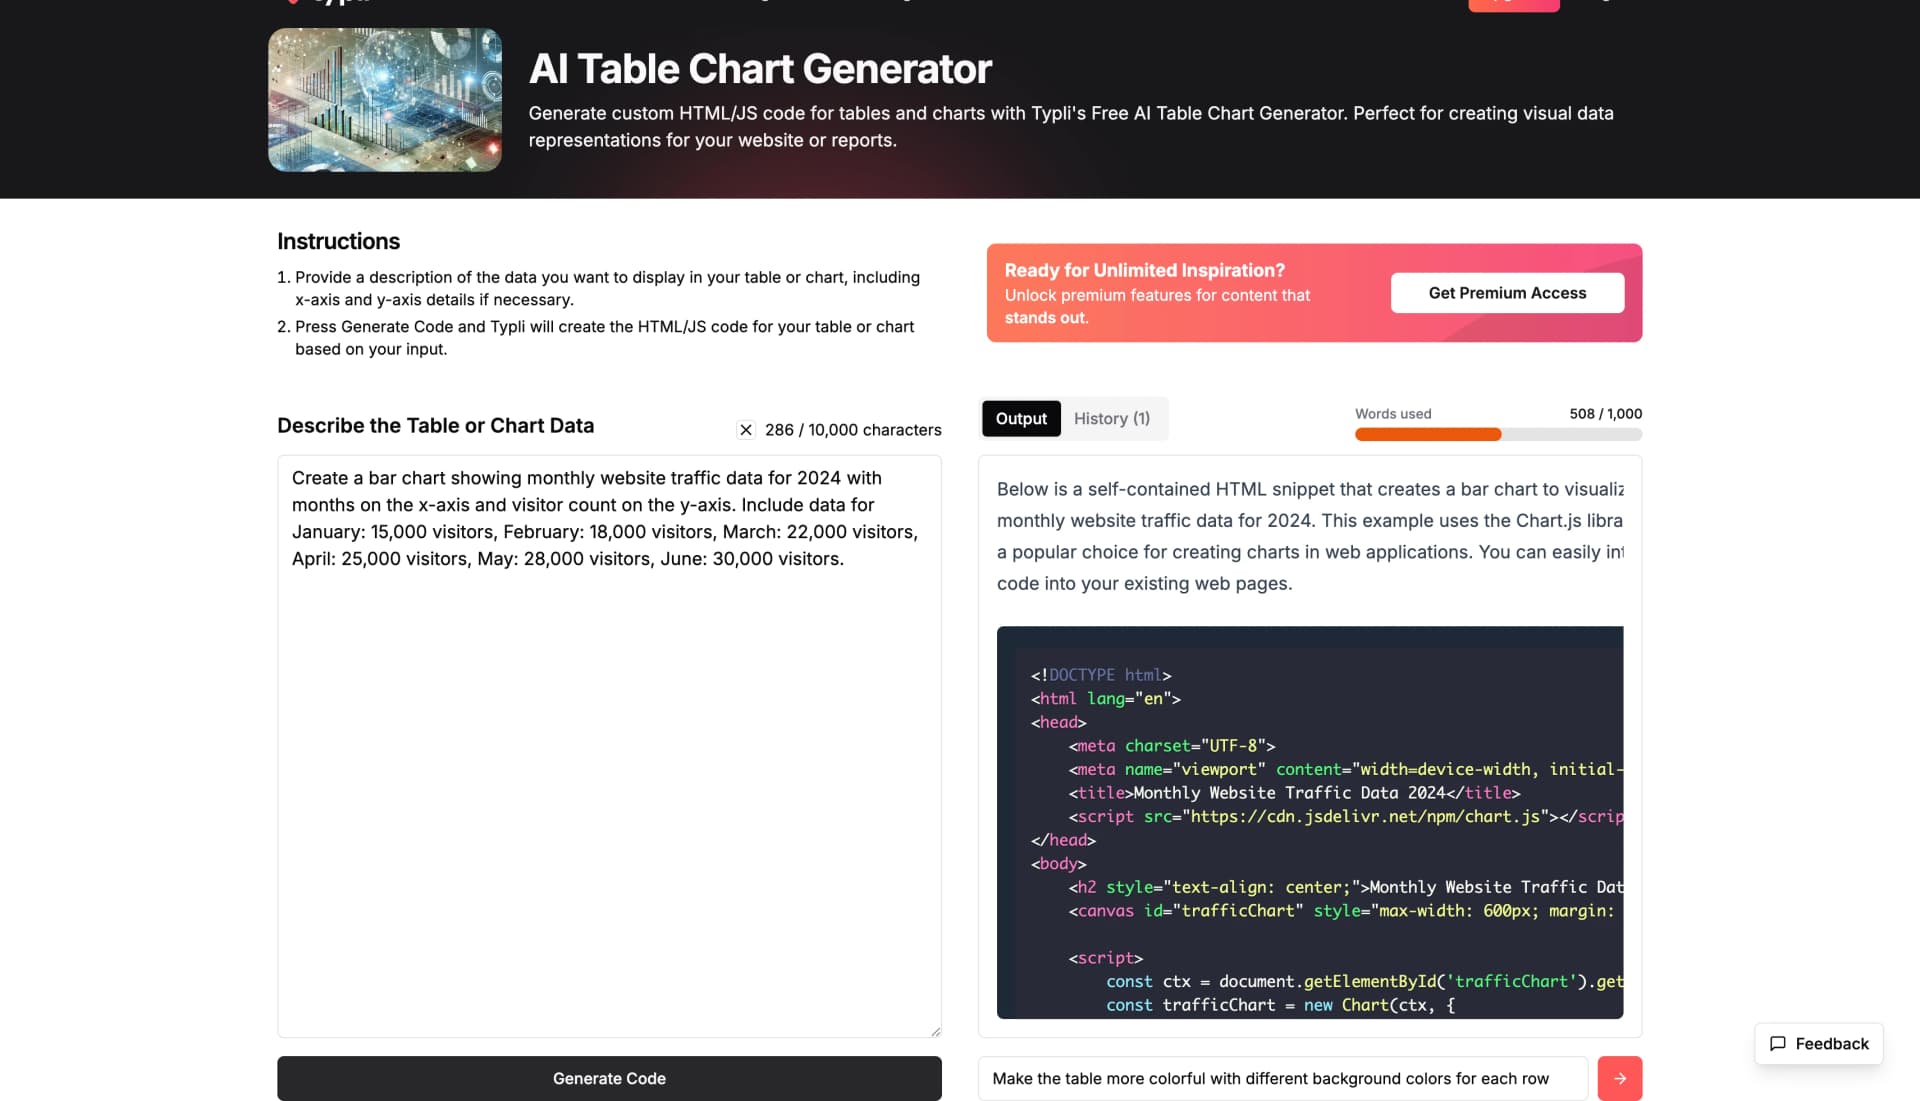This screenshot has width=1920, height=1101.
Task: Click the 'Describe the Table or Chart Data' label
Action: 435,425
